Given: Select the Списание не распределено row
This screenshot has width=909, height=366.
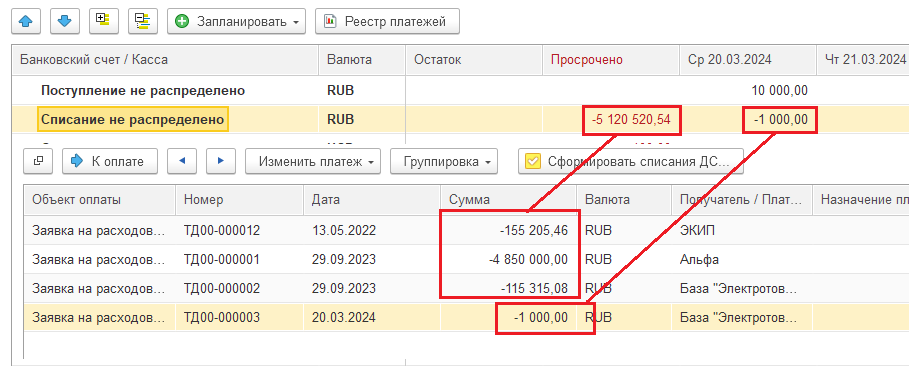Looking at the screenshot, I should tap(460, 119).
